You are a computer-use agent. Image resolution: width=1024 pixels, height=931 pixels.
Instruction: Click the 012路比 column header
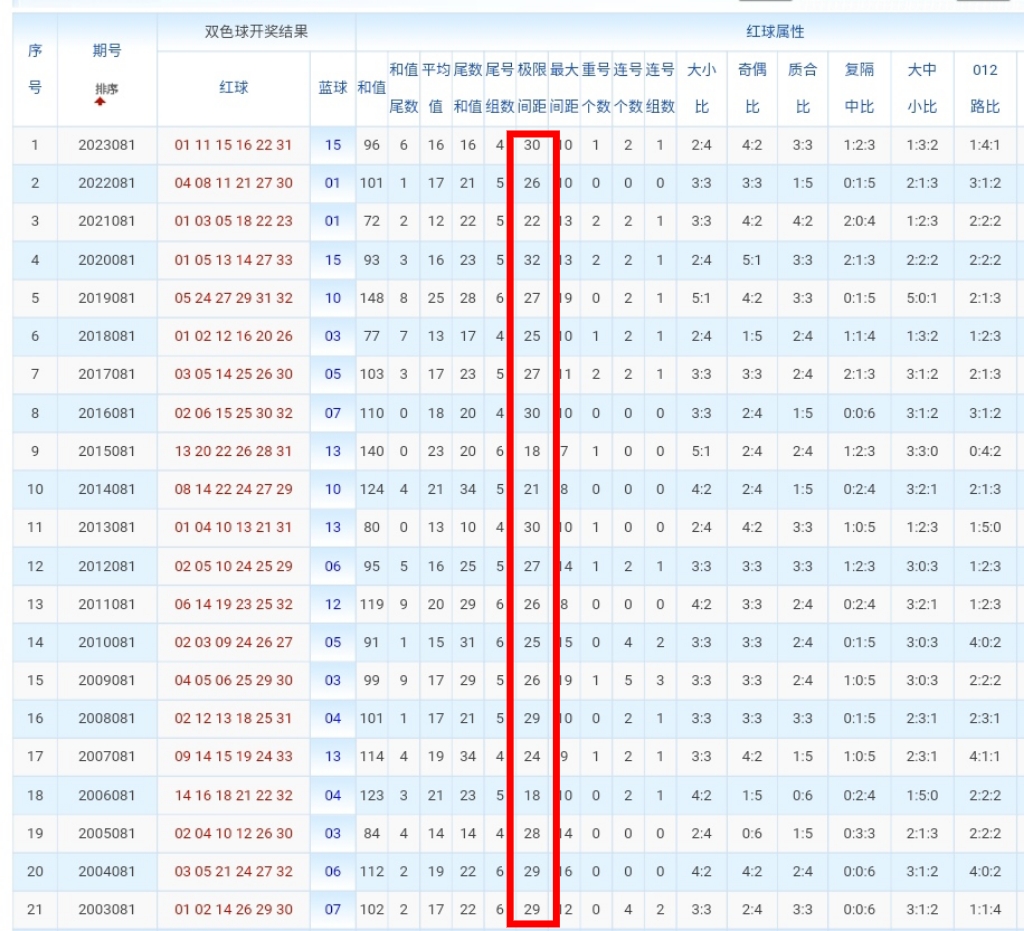985,87
